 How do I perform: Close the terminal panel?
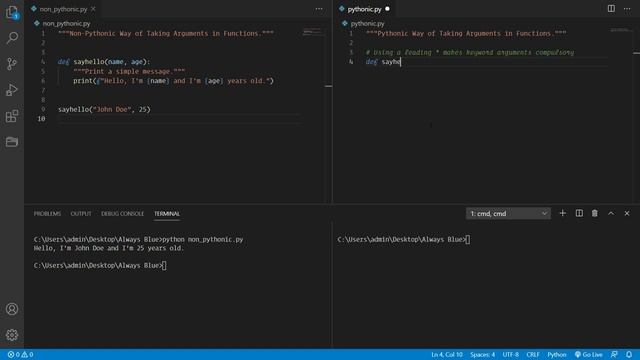click(627, 213)
